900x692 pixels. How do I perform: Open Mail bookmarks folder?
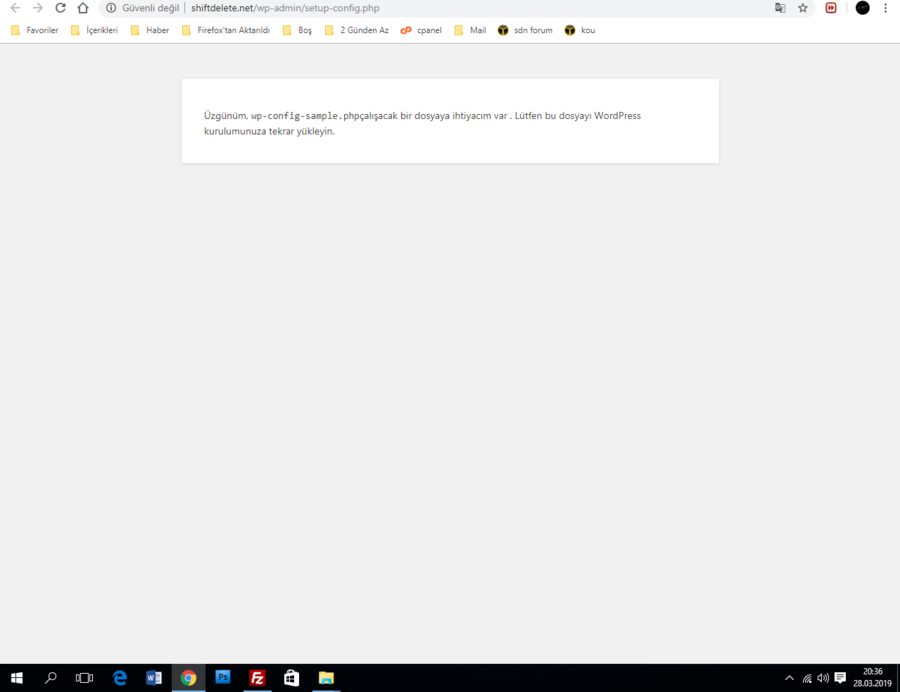pos(470,30)
